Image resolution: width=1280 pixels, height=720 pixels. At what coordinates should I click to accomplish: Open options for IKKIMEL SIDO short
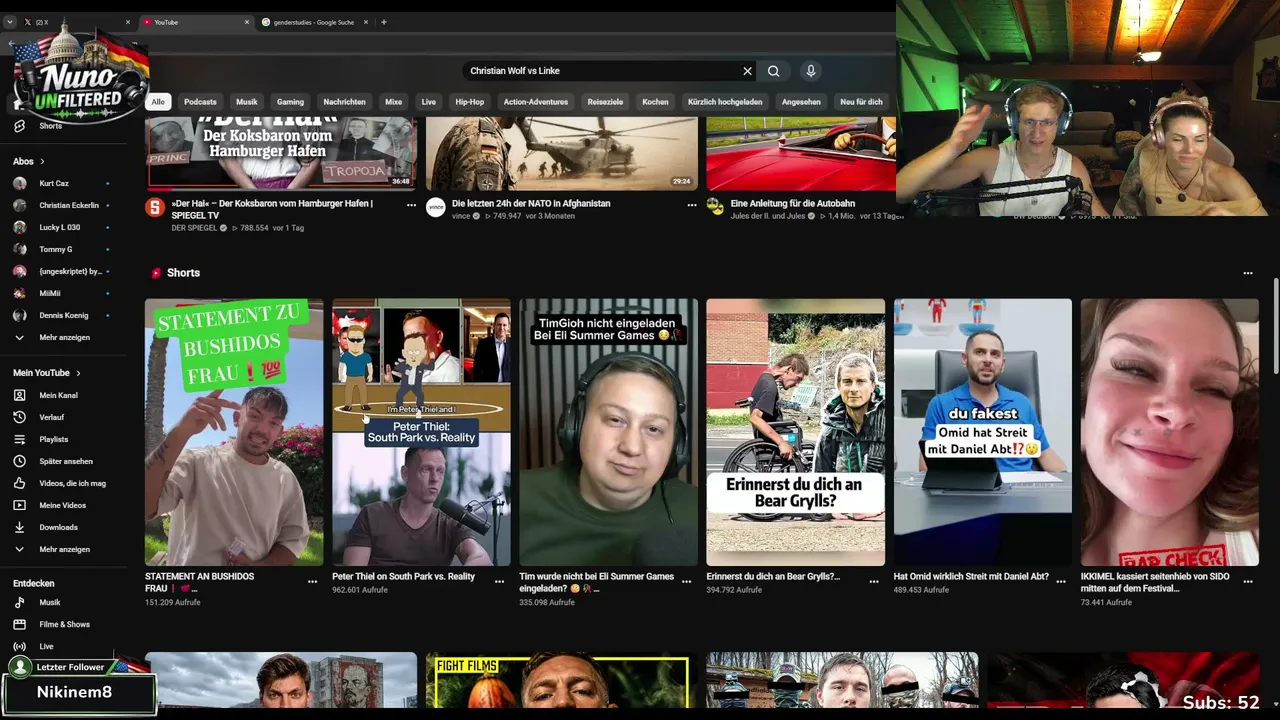(x=1248, y=581)
